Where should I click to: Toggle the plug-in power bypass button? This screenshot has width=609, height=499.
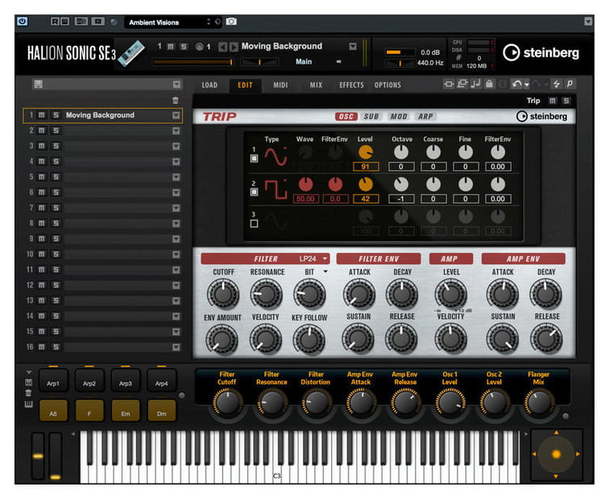click(x=22, y=21)
